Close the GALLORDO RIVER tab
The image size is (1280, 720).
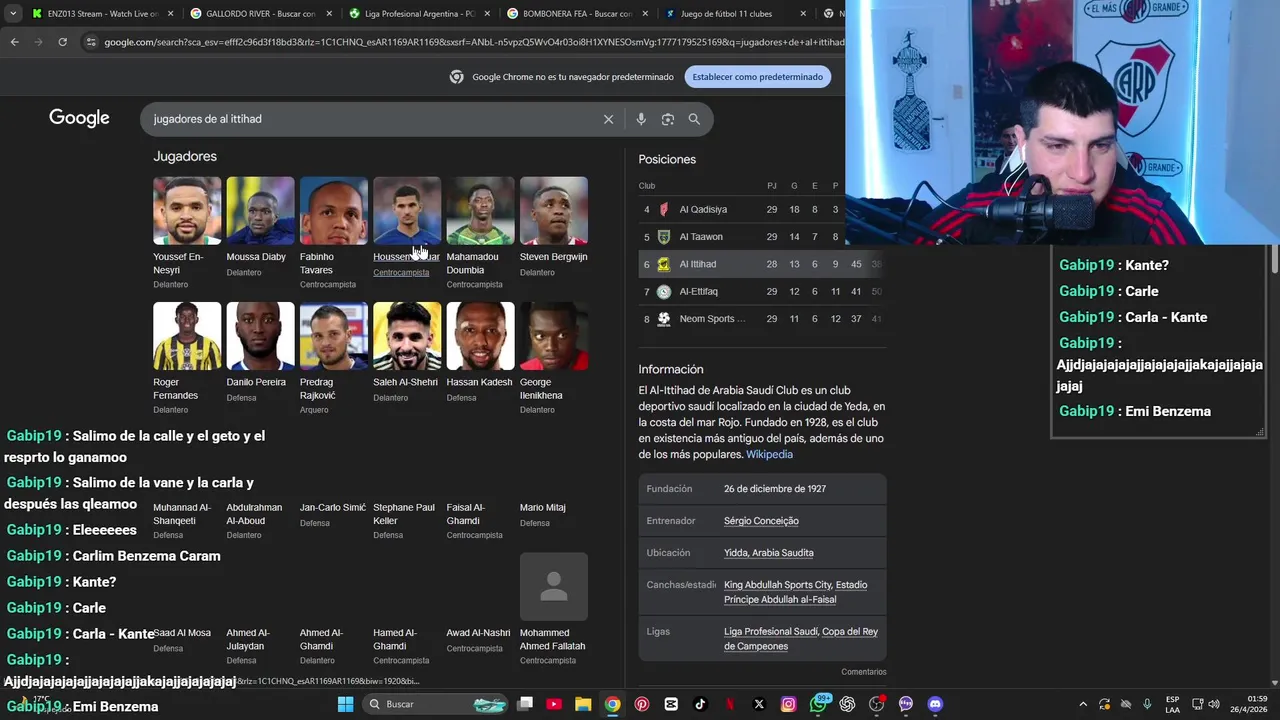(328, 14)
